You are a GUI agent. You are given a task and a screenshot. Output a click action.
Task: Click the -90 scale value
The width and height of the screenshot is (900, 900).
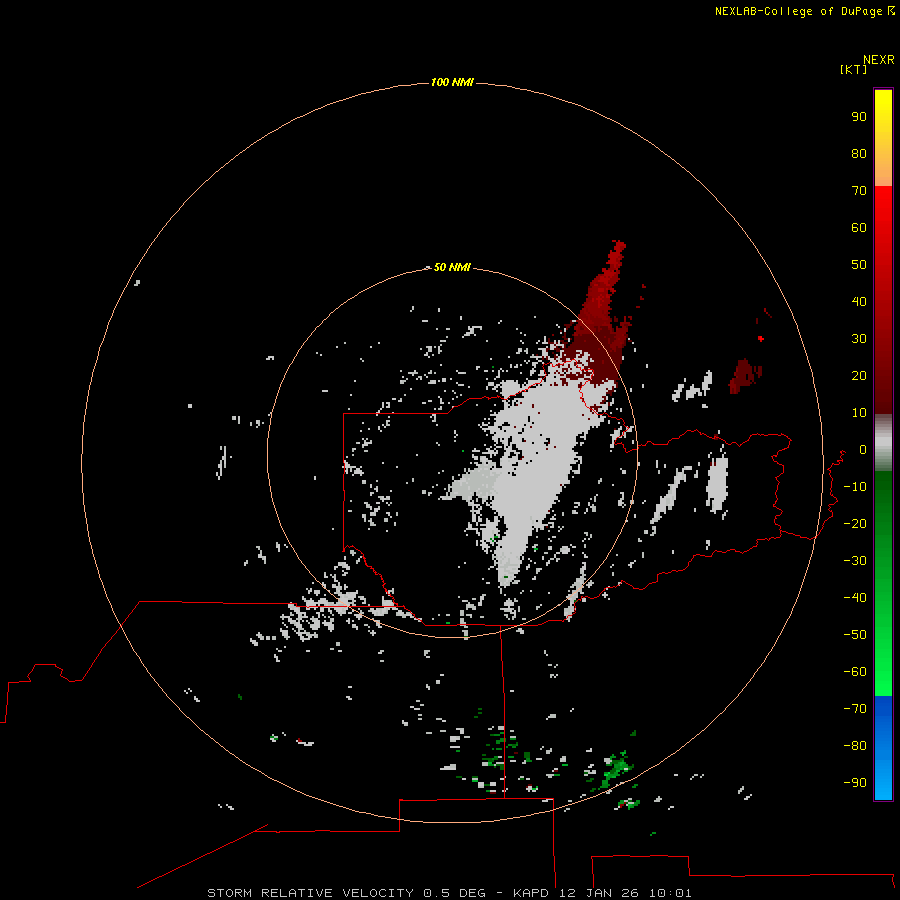point(855,782)
